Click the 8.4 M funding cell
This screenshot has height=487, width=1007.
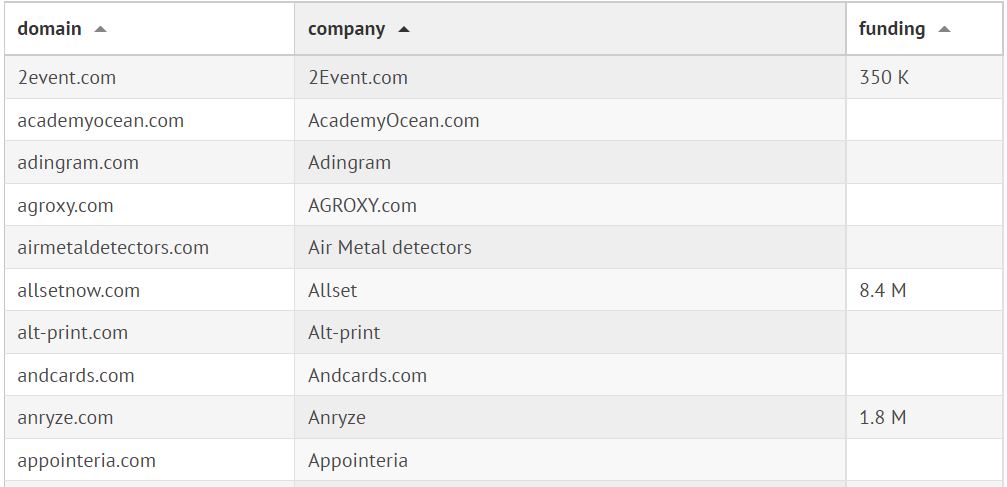883,290
